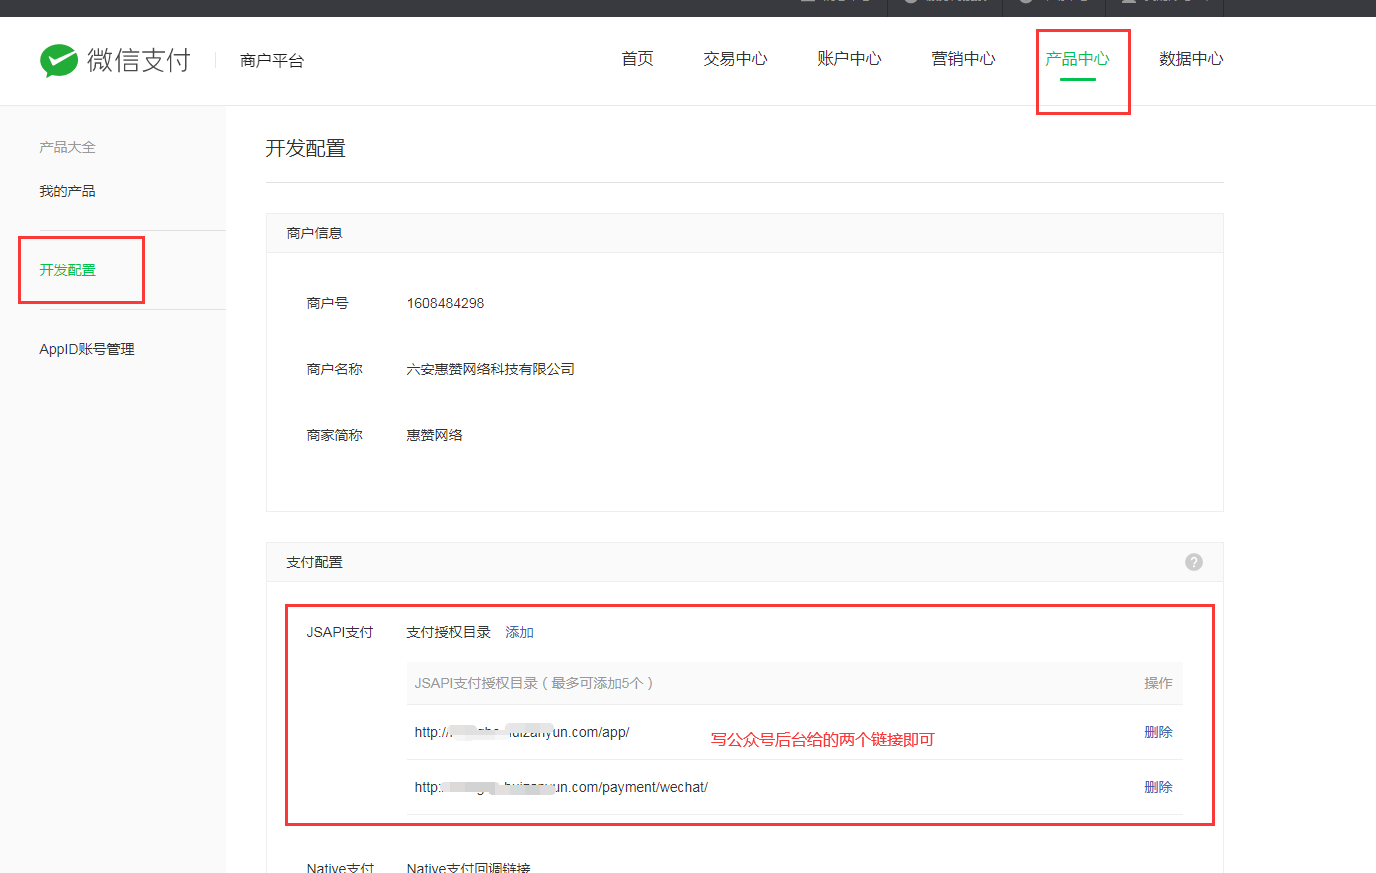Open AppID账号管理 in the sidebar
1376x873 pixels.
pyautogui.click(x=87, y=349)
